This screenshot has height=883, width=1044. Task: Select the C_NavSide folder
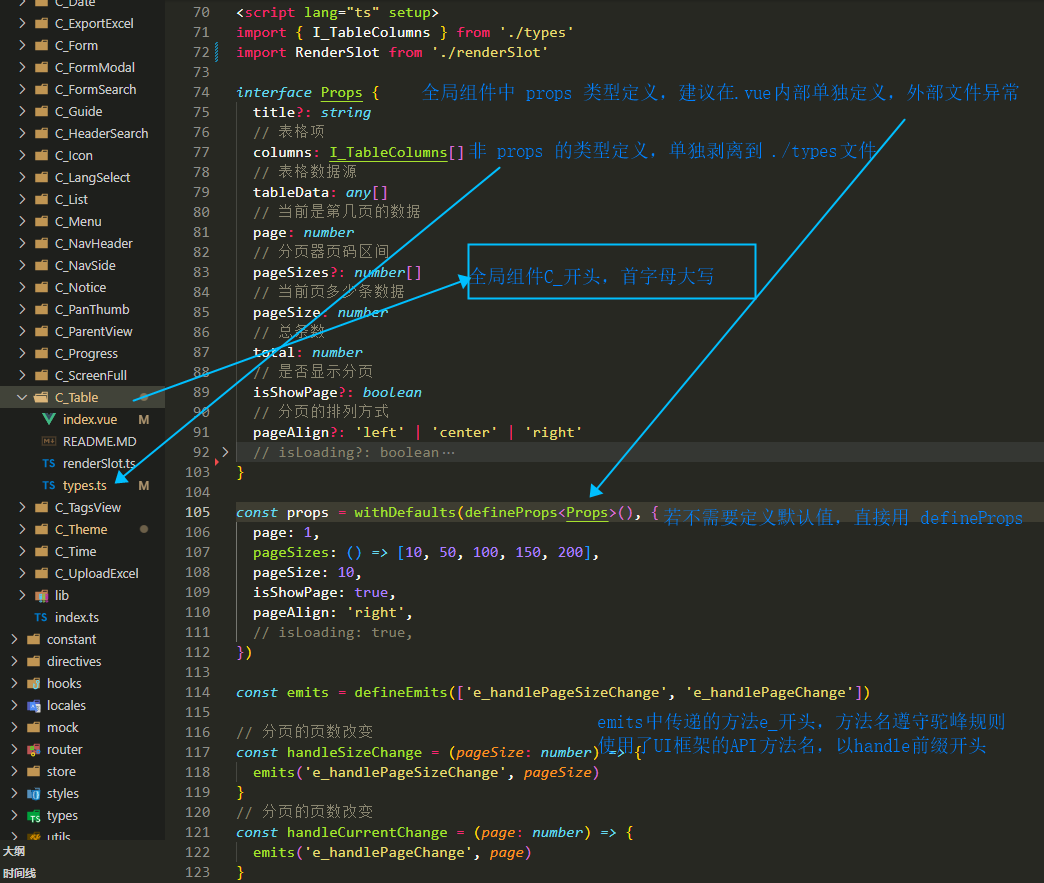click(x=83, y=265)
